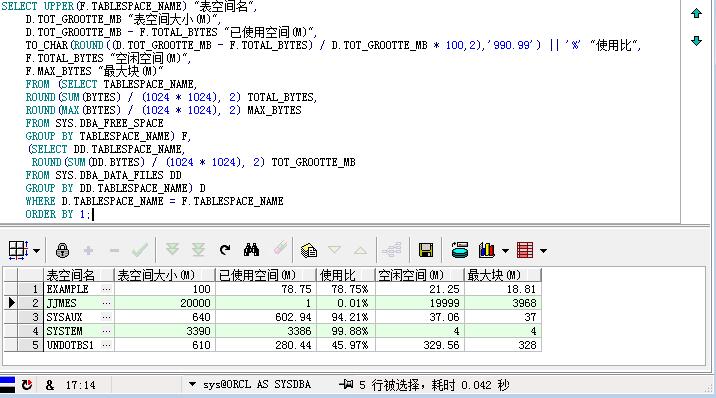Click the fetch last page icon
The height and width of the screenshot is (398, 716).
pos(198,250)
